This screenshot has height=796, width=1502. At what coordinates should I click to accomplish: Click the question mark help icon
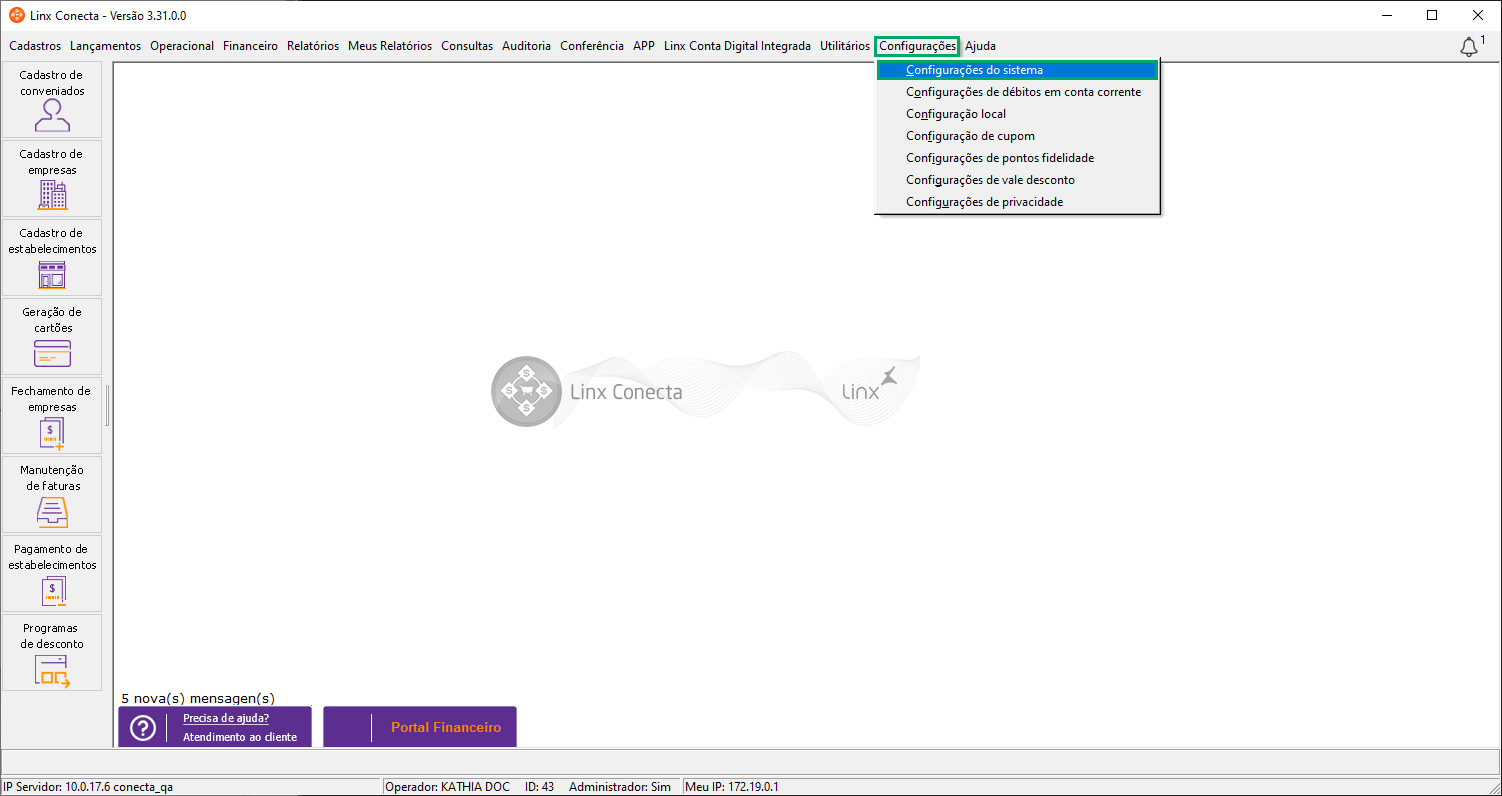click(143, 729)
